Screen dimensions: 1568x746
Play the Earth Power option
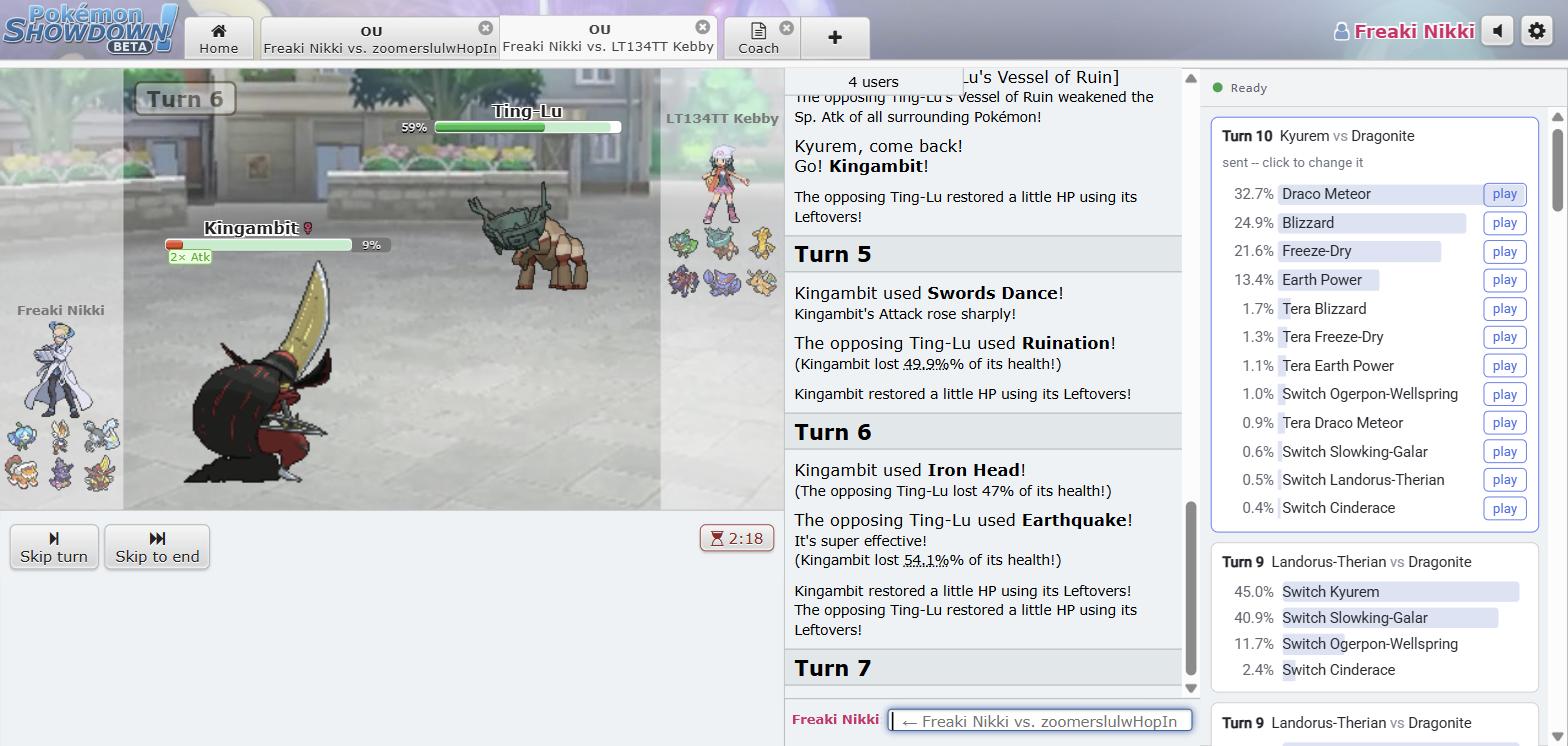[1504, 280]
